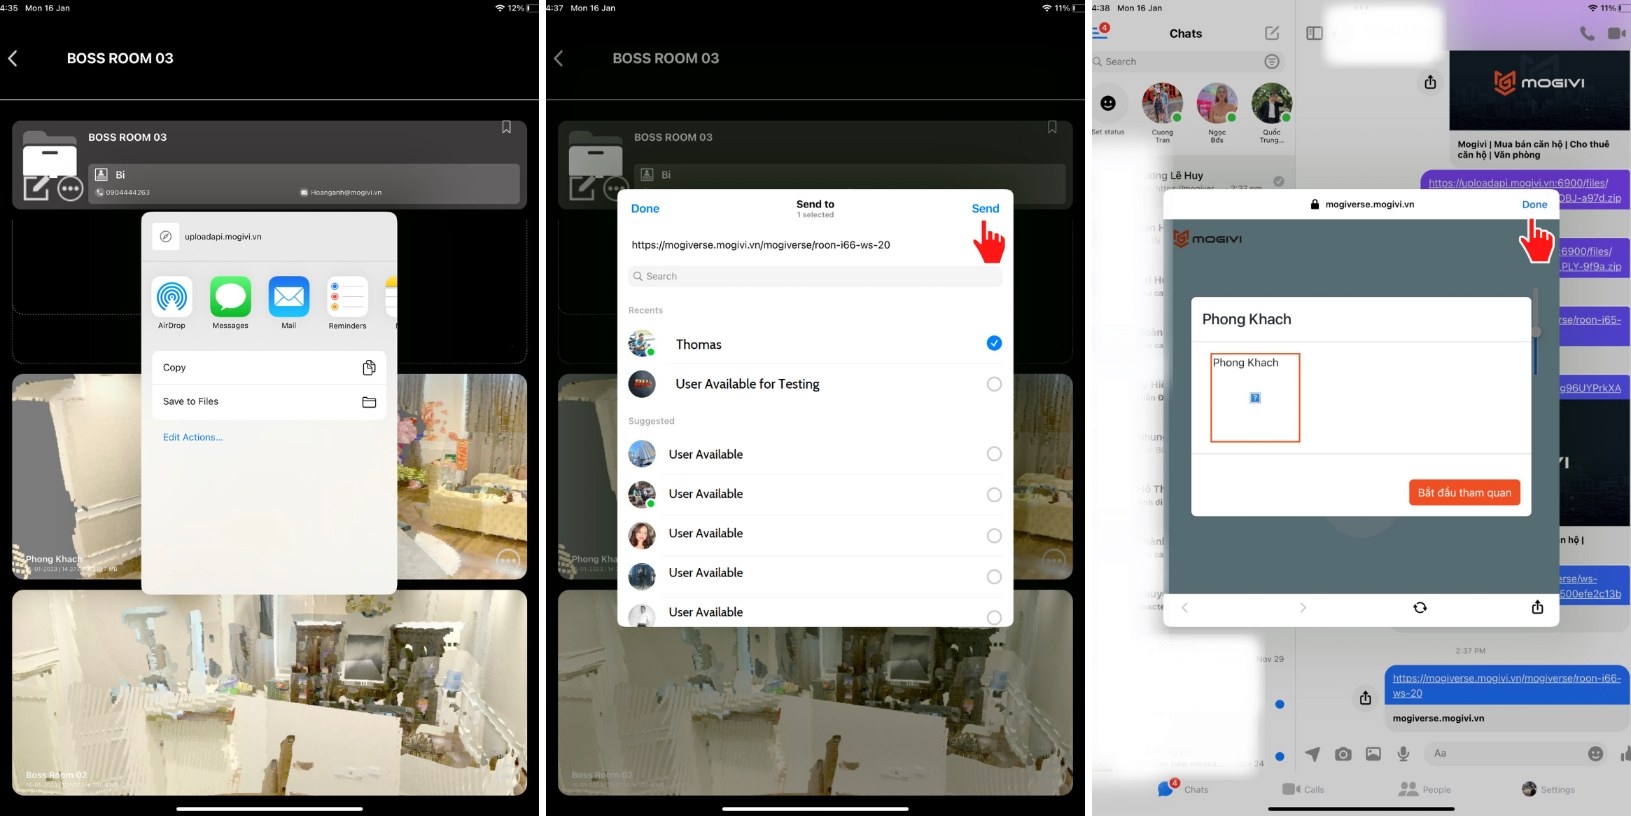Open the mogiverse roon-i66-ws-20 link message
Viewport: 1631px width, 816px height.
pos(1506,685)
